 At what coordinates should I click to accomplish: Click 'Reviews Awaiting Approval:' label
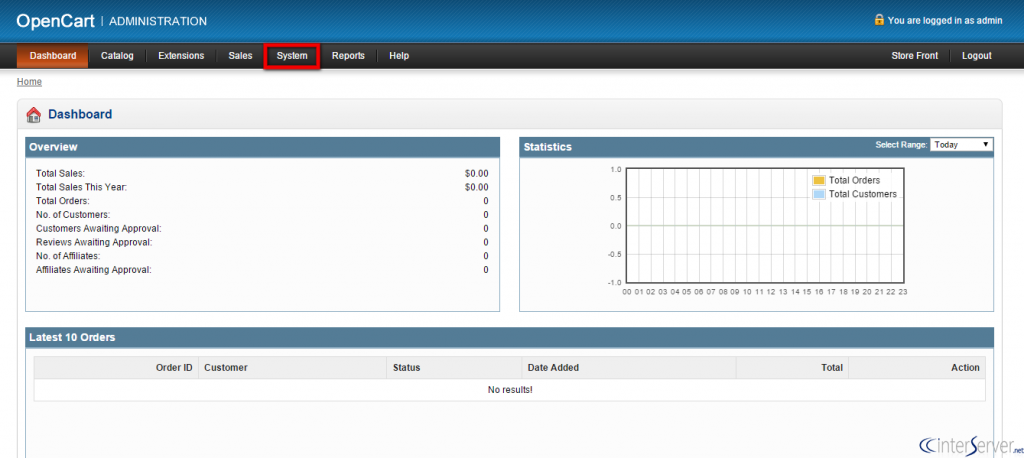pos(94,242)
